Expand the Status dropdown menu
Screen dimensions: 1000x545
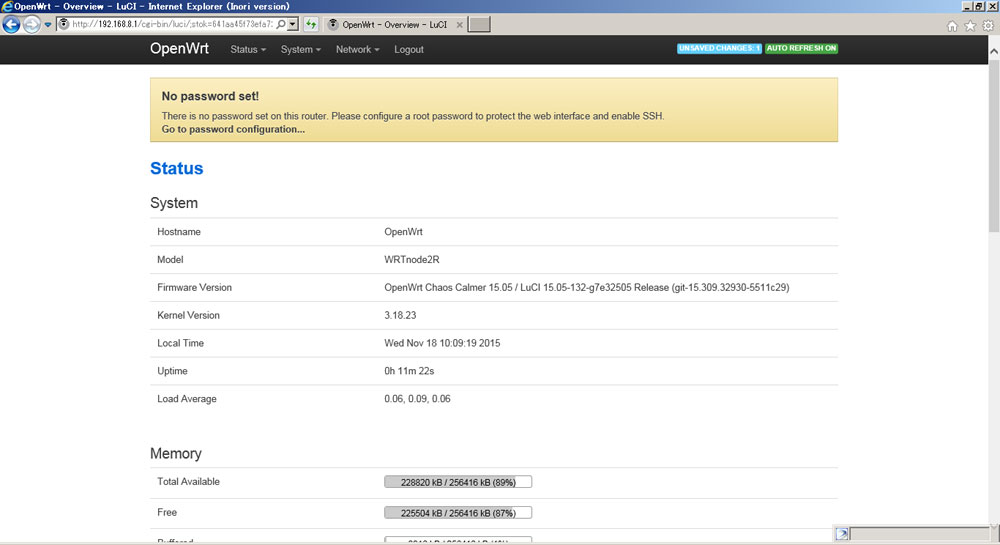pyautogui.click(x=247, y=49)
